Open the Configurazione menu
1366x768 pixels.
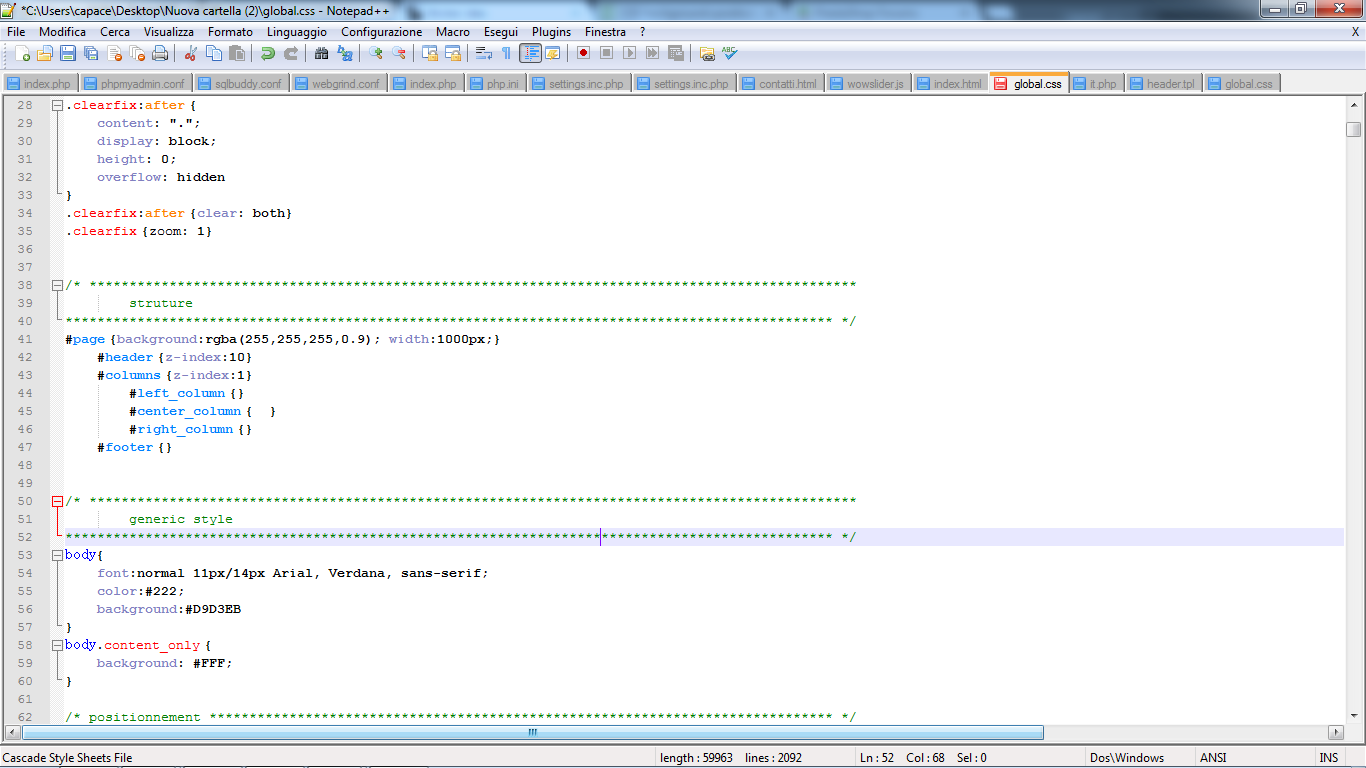point(382,32)
